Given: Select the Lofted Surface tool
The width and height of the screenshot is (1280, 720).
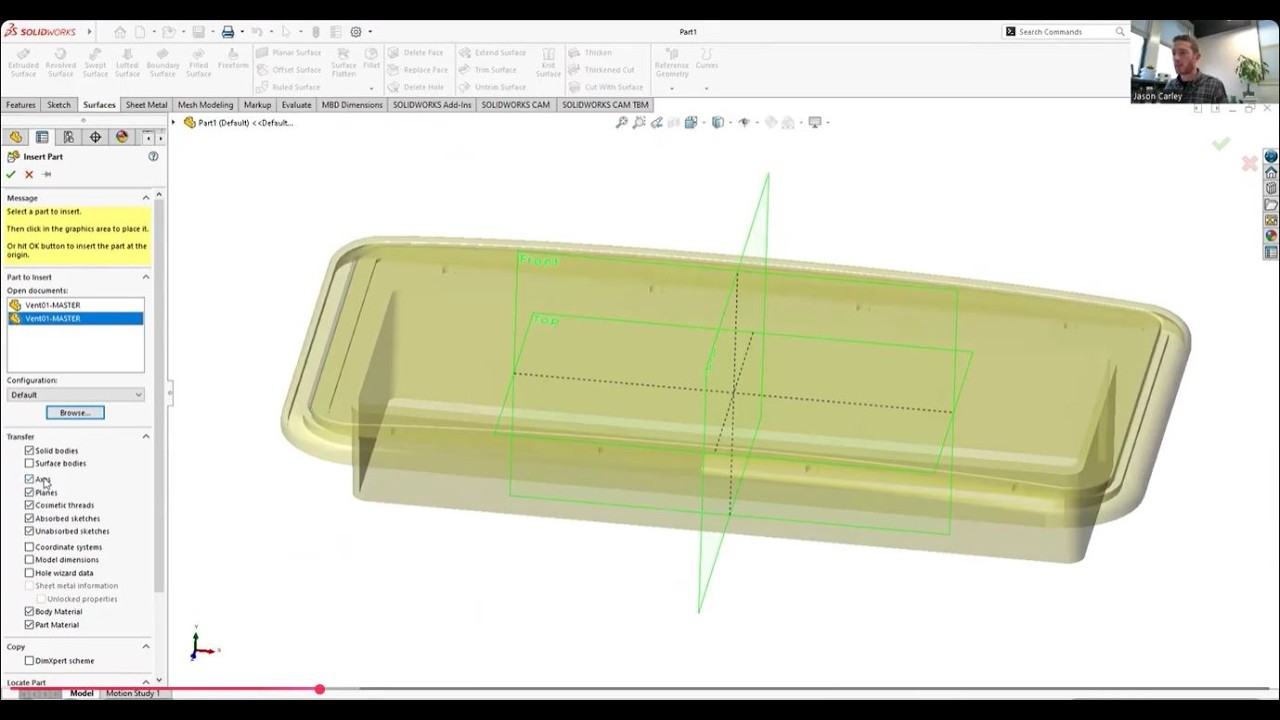Looking at the screenshot, I should pyautogui.click(x=127, y=62).
